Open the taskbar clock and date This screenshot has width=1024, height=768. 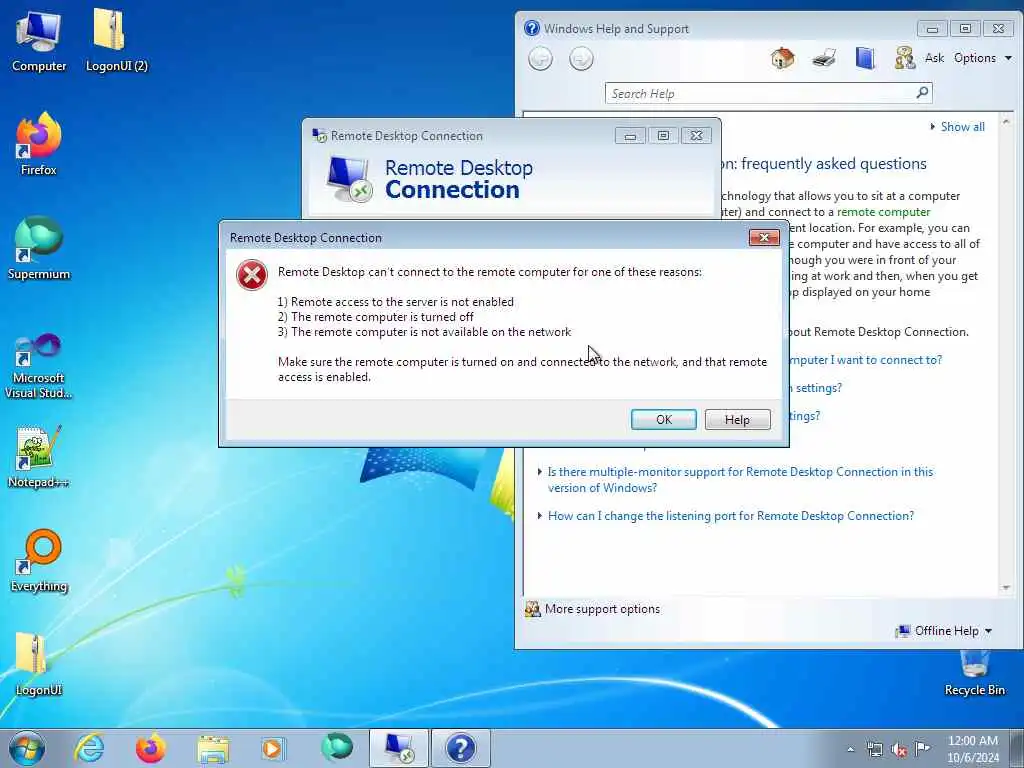pyautogui.click(x=972, y=749)
